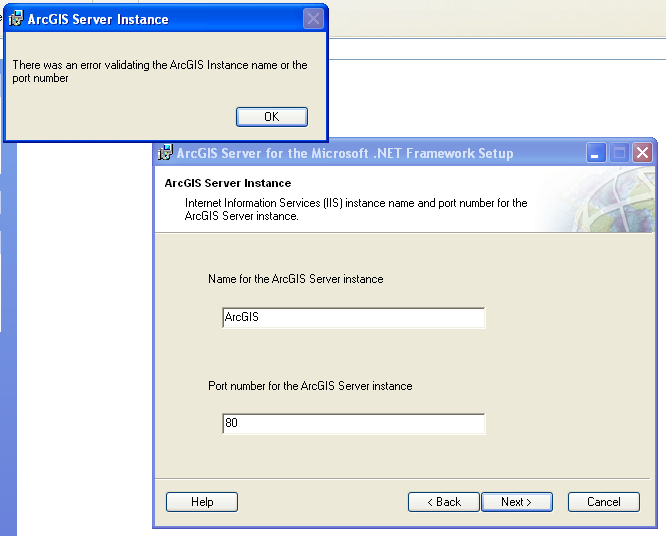Go to previous step with Back button

click(x=444, y=502)
